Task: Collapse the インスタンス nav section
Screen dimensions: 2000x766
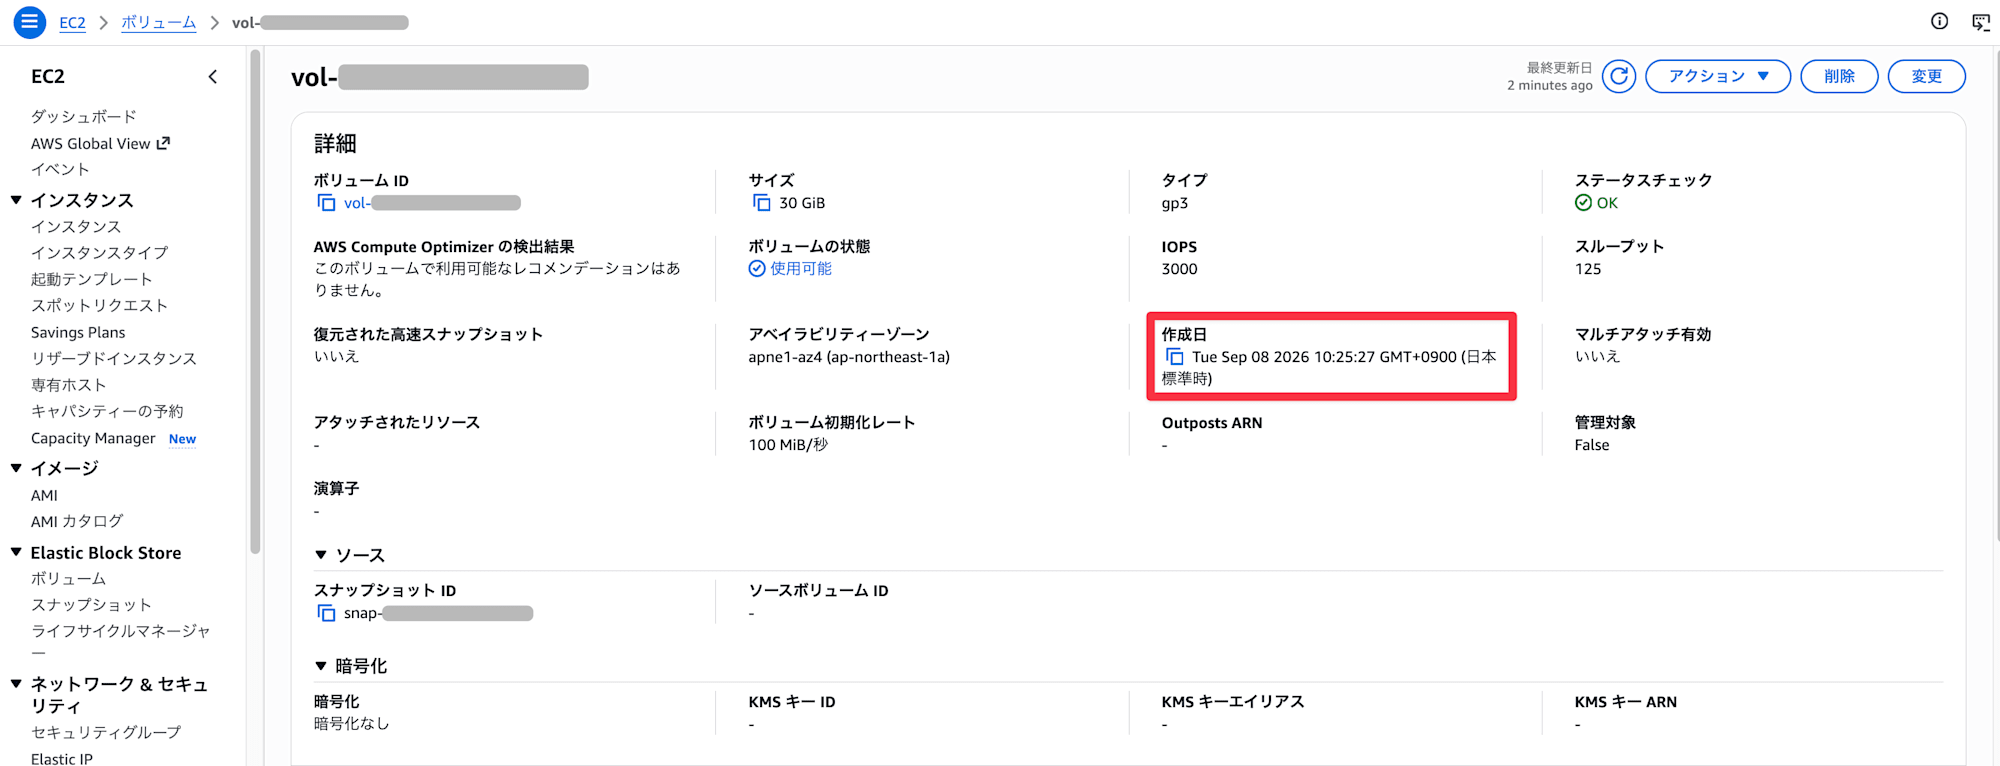Action: coord(16,200)
